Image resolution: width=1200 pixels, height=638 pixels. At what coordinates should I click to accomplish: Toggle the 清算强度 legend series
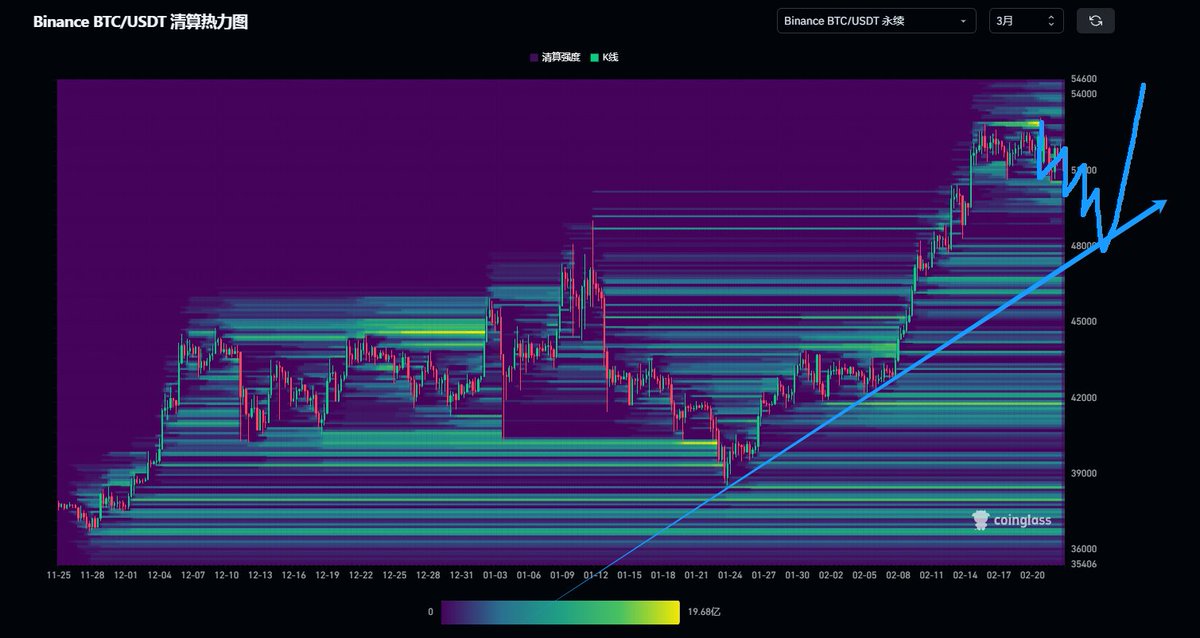[555, 58]
